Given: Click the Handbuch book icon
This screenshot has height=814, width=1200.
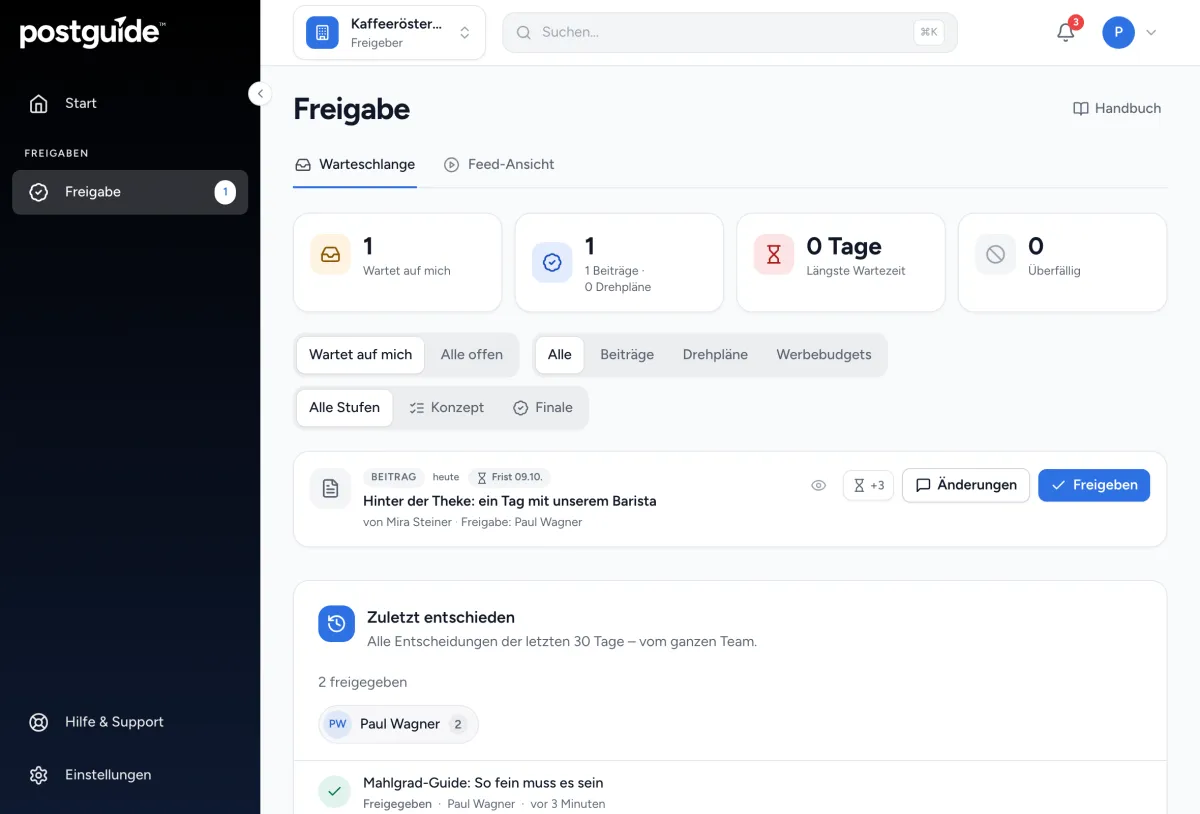Looking at the screenshot, I should [1080, 108].
